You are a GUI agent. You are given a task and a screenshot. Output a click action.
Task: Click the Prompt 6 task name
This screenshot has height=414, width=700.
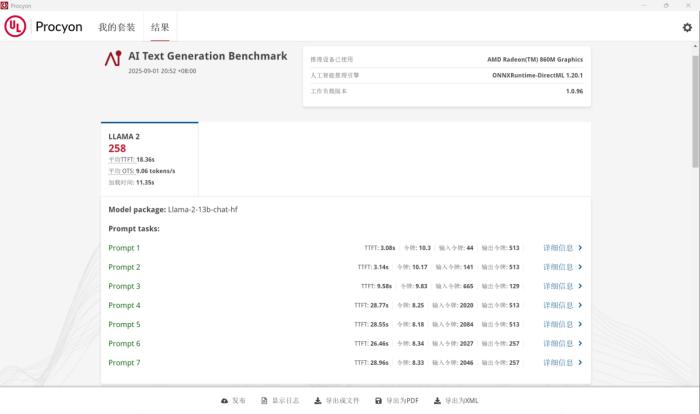124,344
